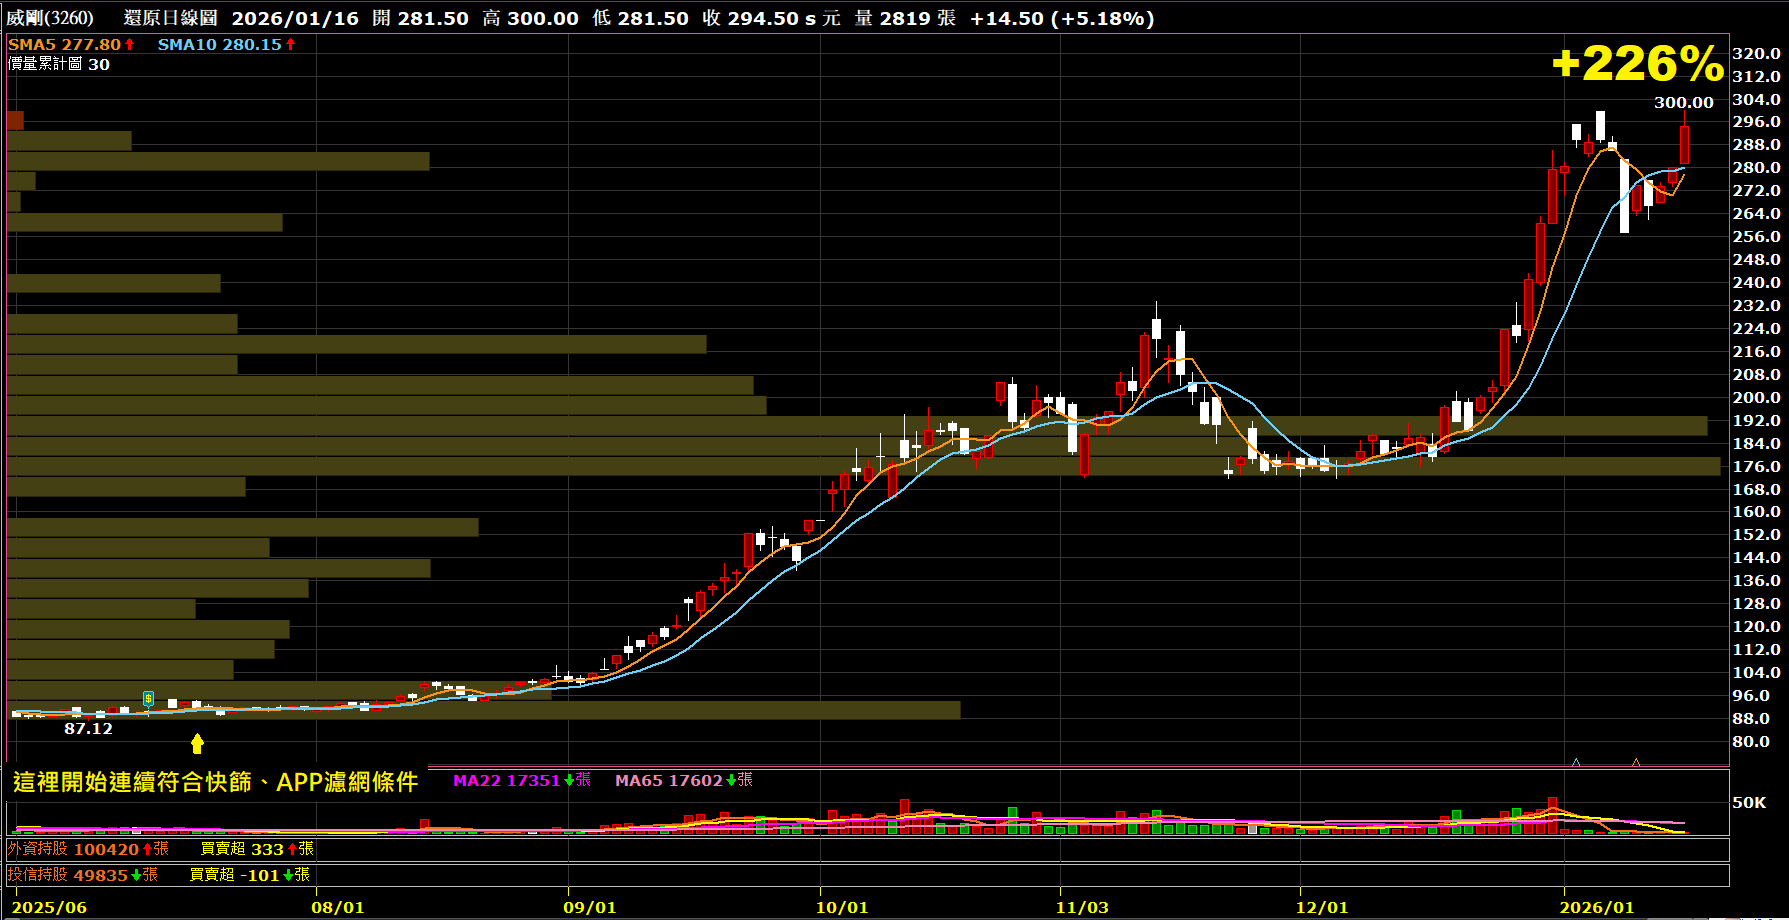Click the orange triangle marker above volume pane
1789x920 pixels.
[1636, 762]
